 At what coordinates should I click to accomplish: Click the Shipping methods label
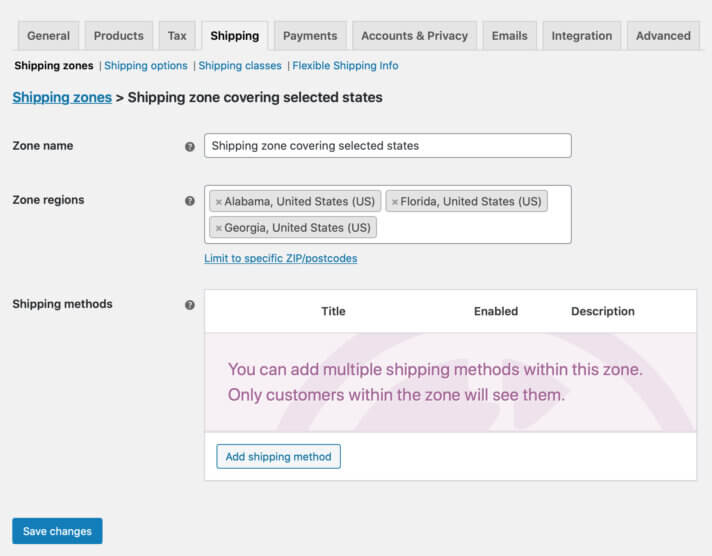(x=62, y=304)
